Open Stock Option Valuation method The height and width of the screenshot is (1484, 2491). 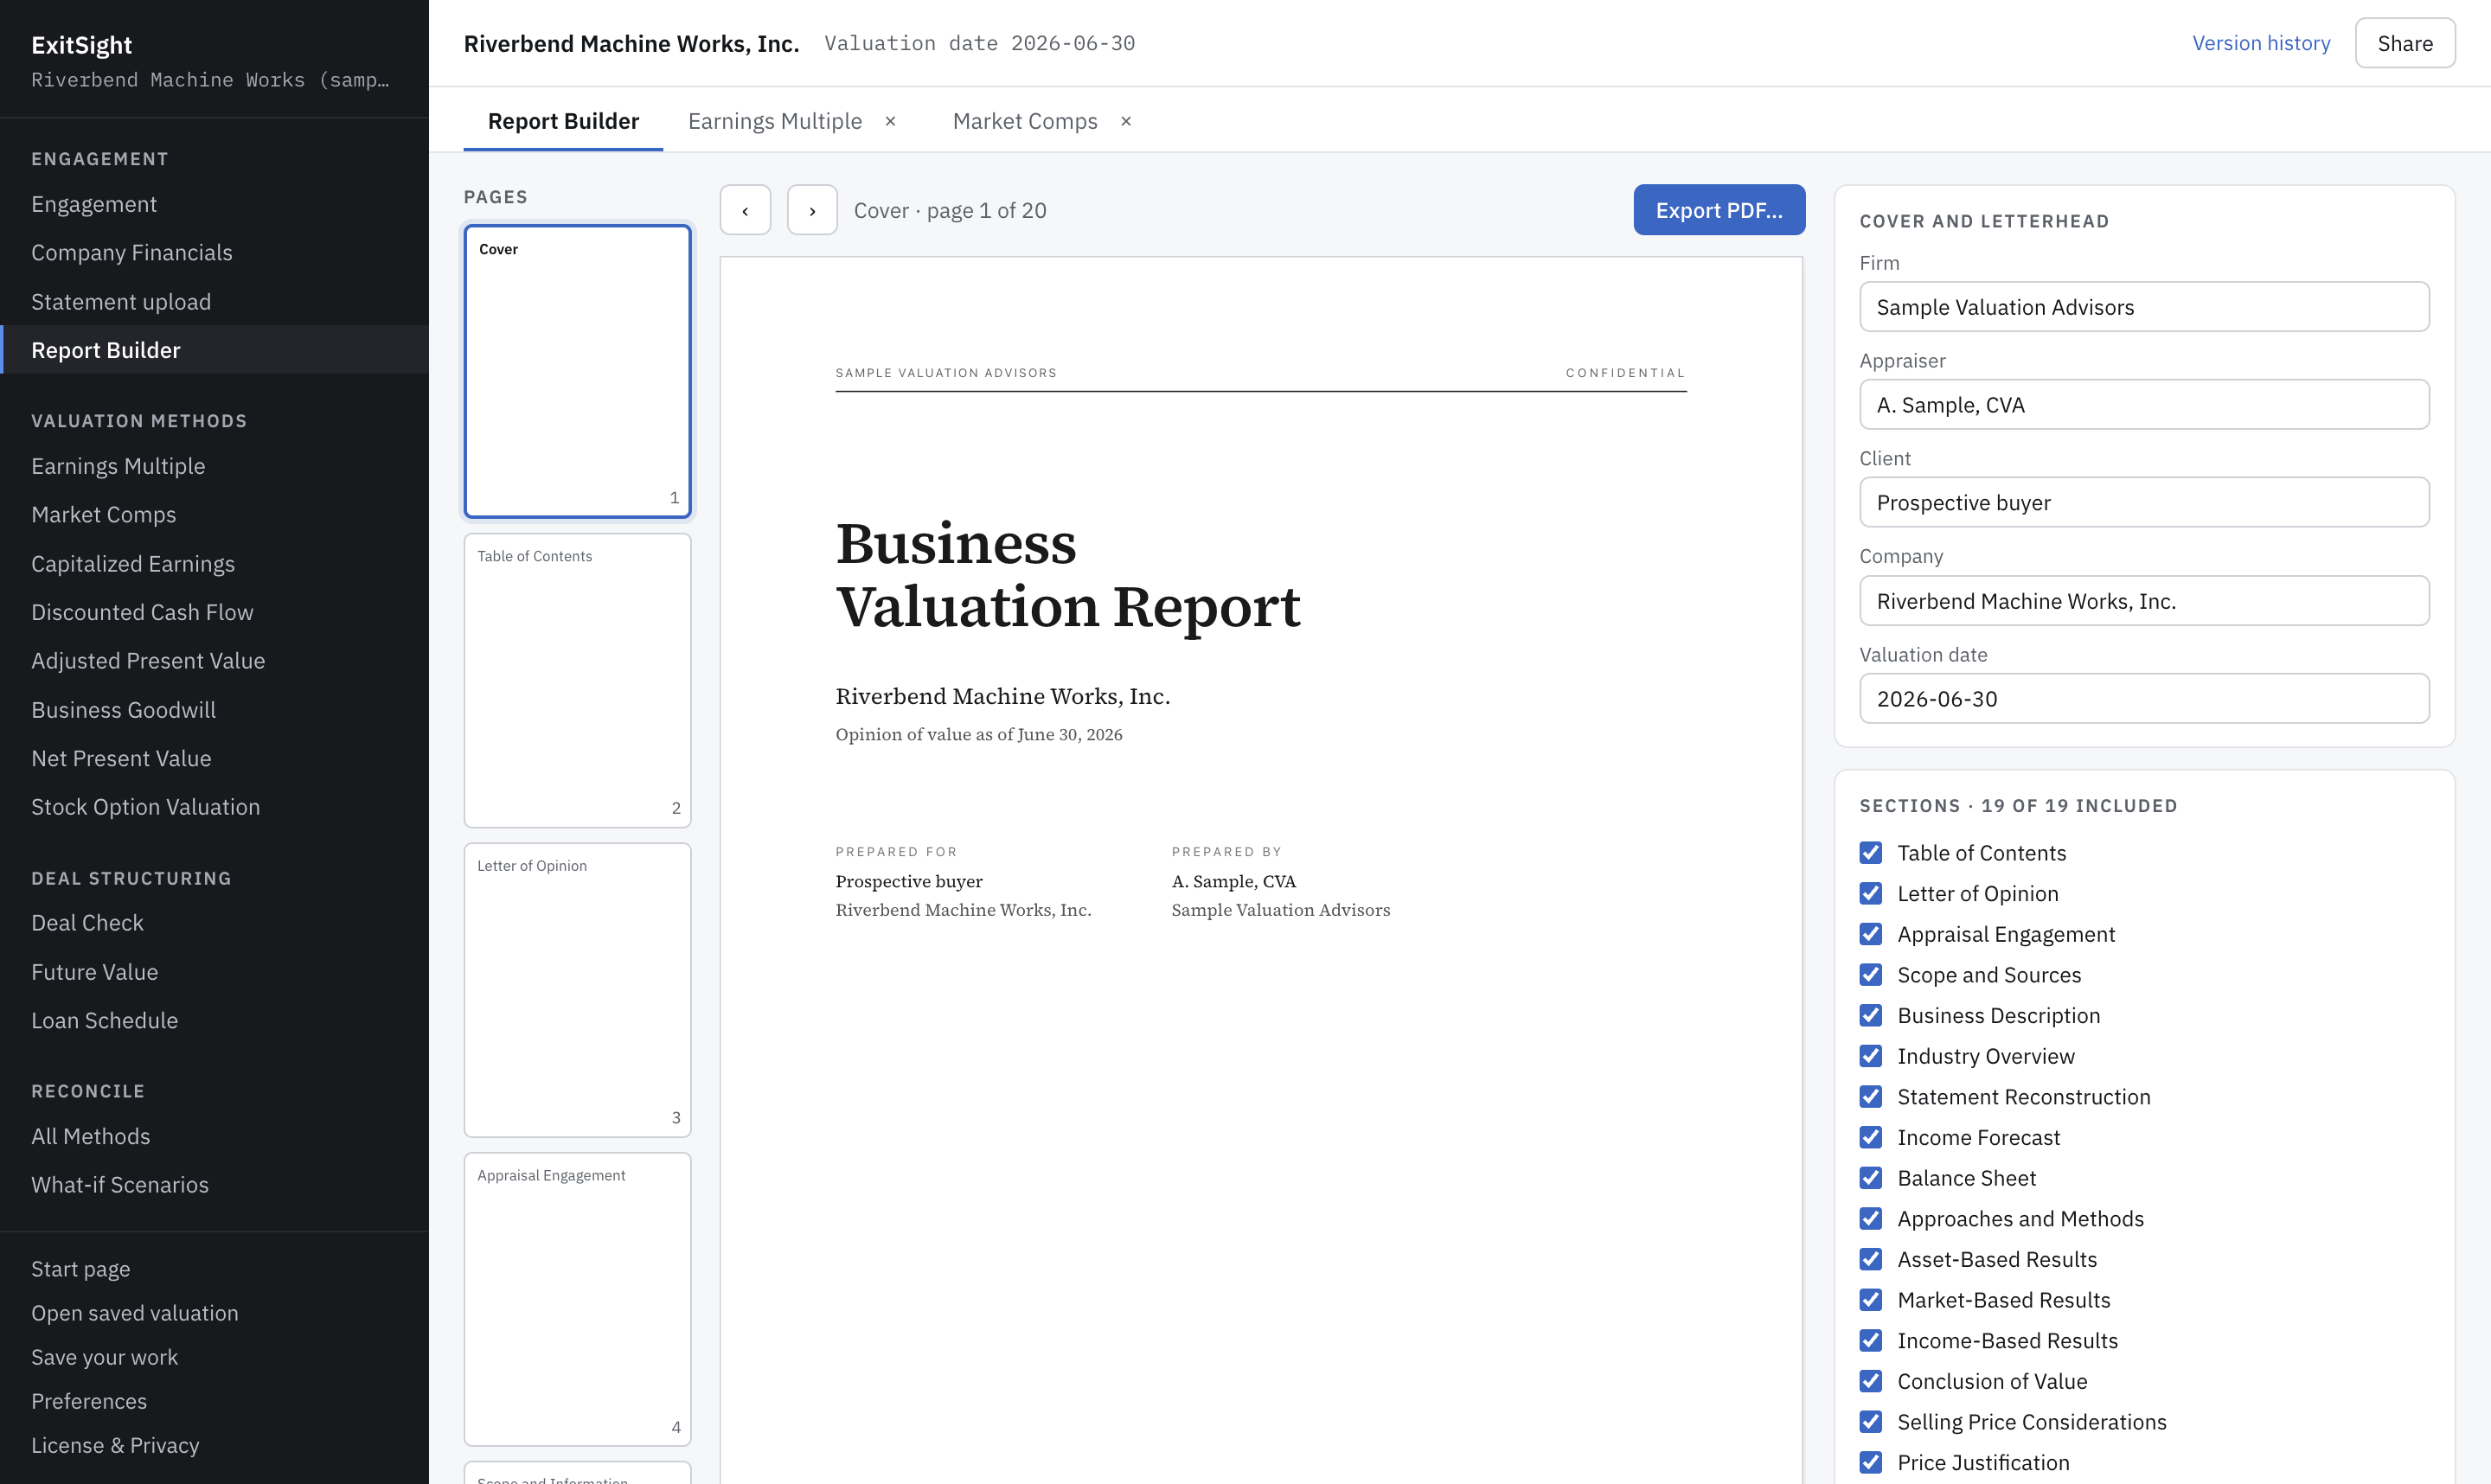click(214, 807)
